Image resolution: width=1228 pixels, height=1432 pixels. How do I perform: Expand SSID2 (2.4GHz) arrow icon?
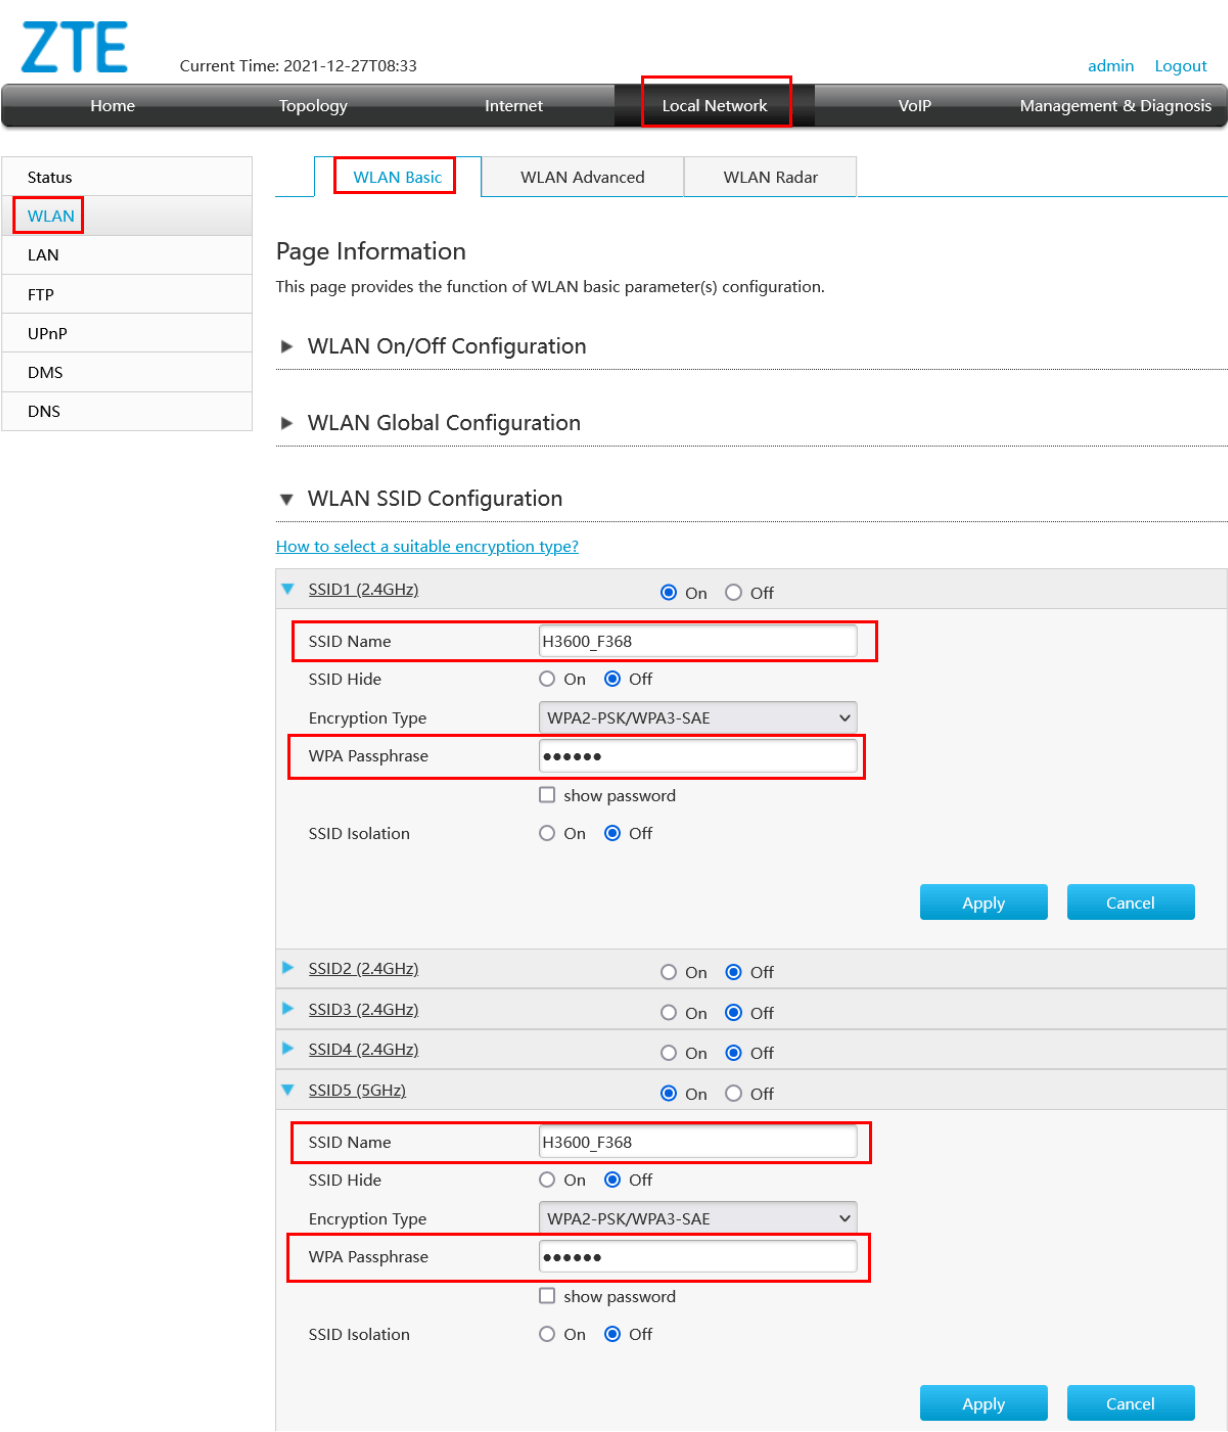[288, 968]
